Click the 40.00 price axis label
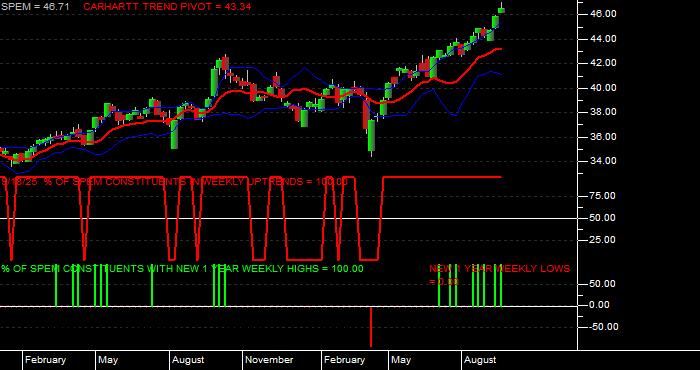This screenshot has width=700, height=370. coord(603,88)
